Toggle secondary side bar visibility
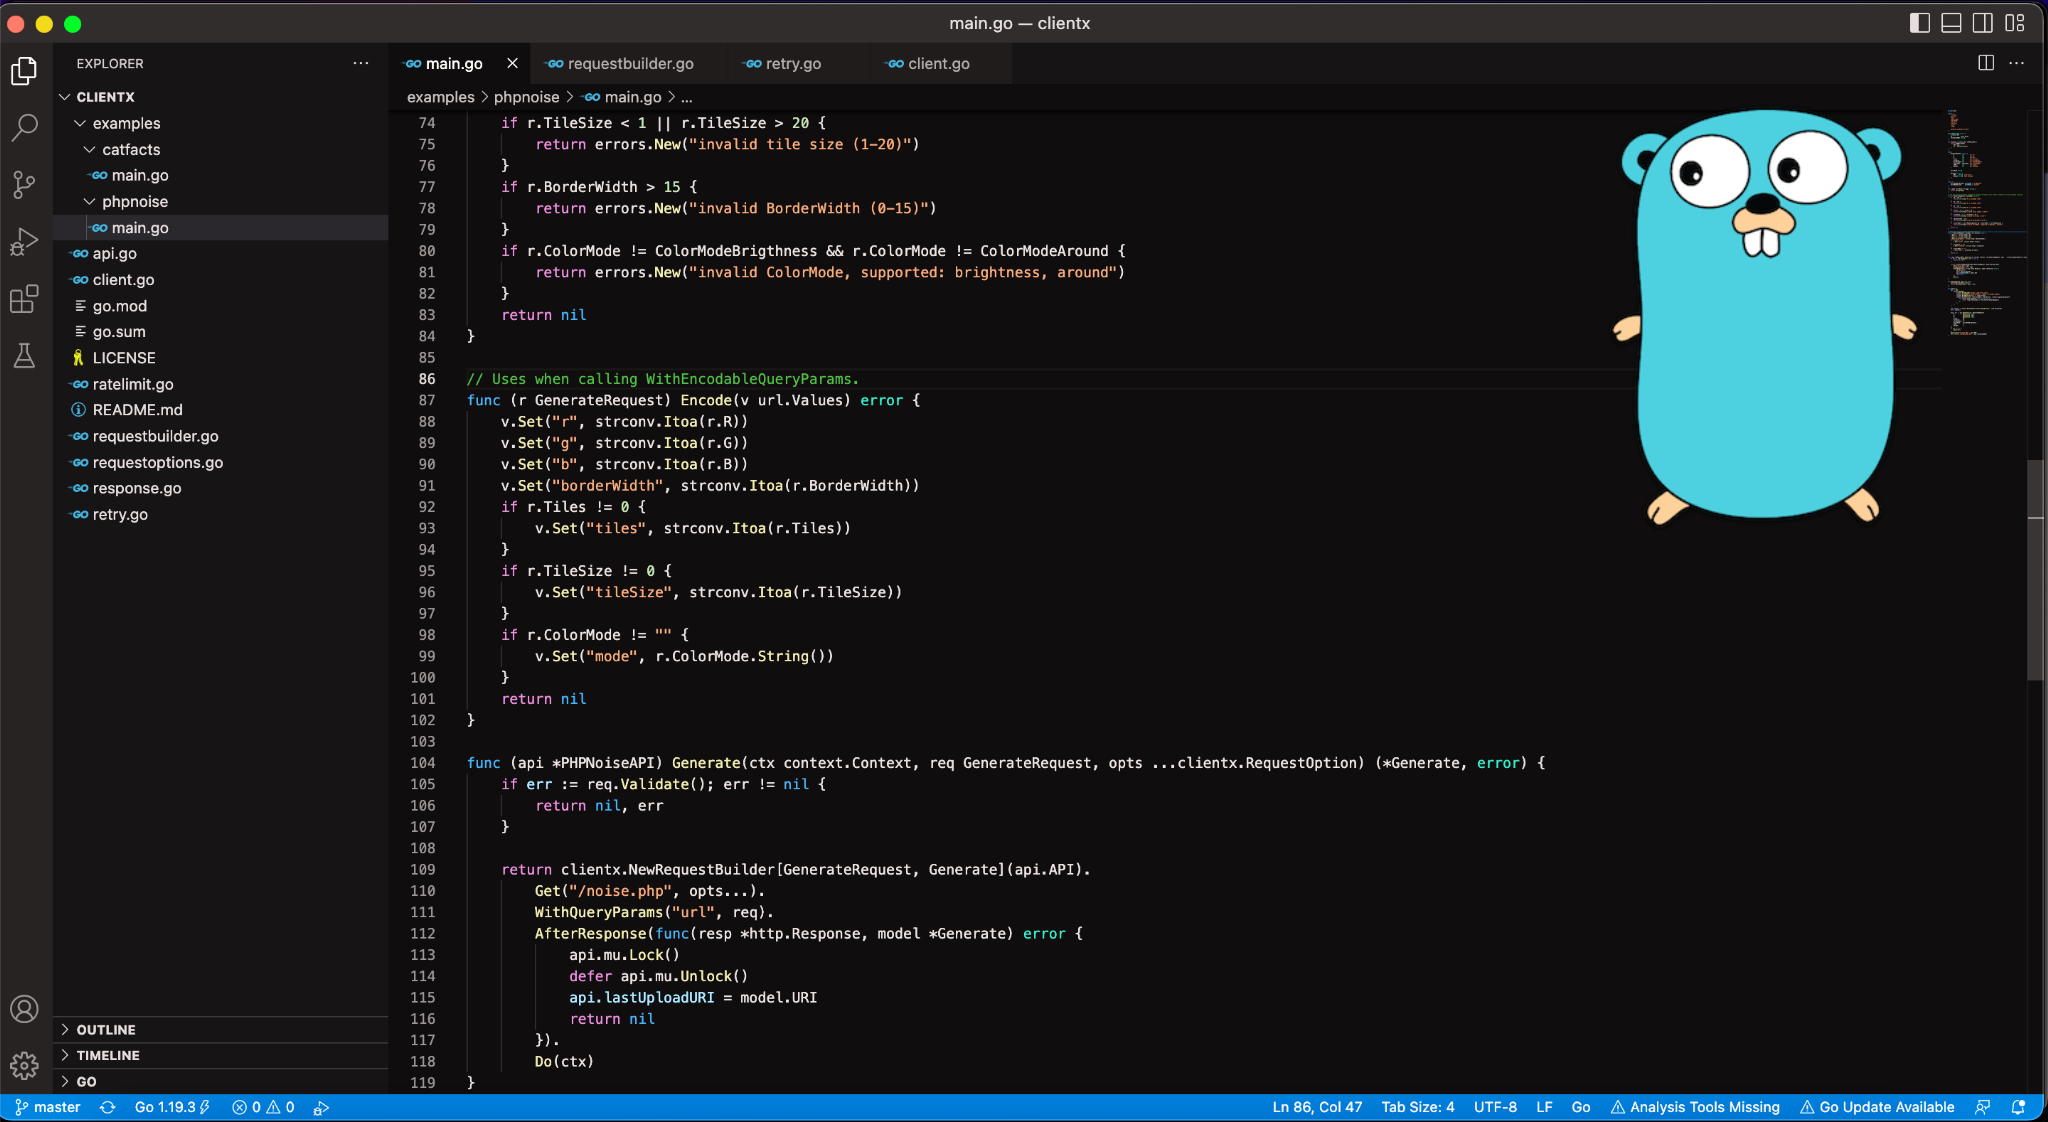This screenshot has width=2048, height=1122. [1983, 23]
